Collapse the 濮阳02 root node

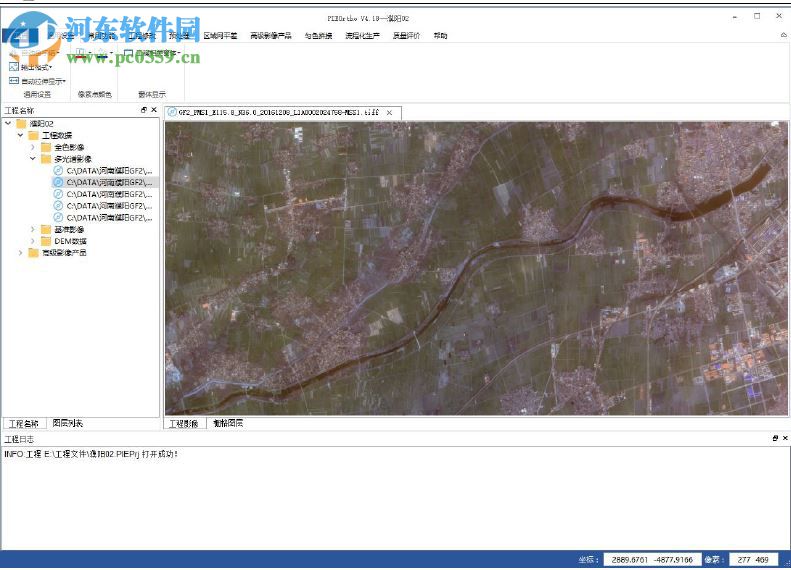[8, 123]
